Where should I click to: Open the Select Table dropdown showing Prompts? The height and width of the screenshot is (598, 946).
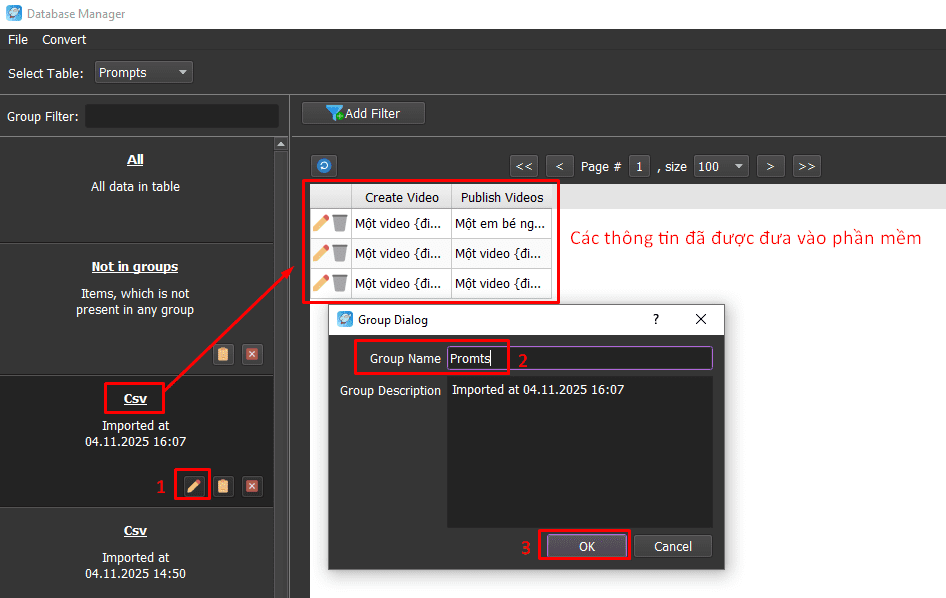tap(143, 72)
